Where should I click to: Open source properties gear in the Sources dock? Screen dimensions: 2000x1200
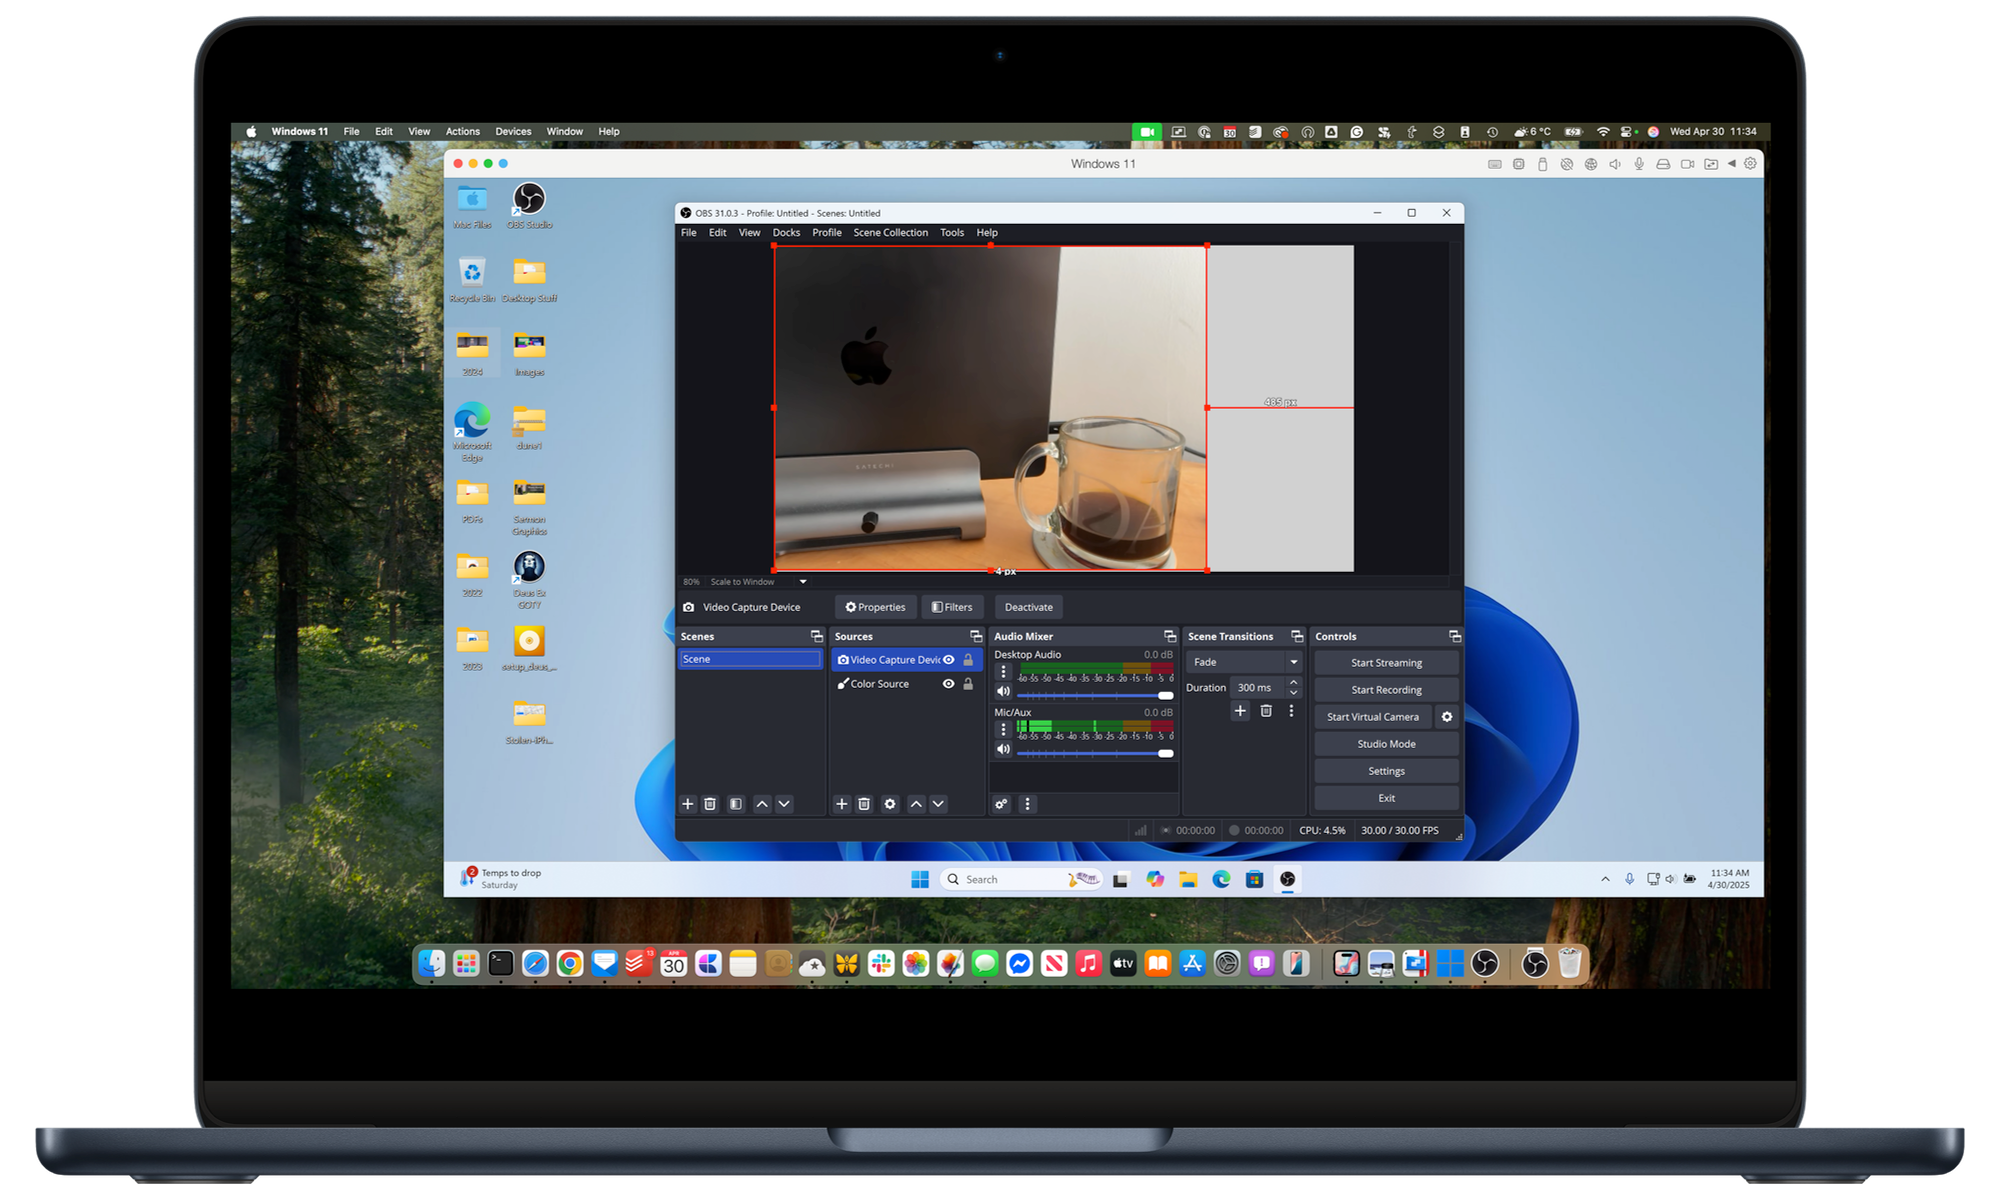tap(890, 804)
